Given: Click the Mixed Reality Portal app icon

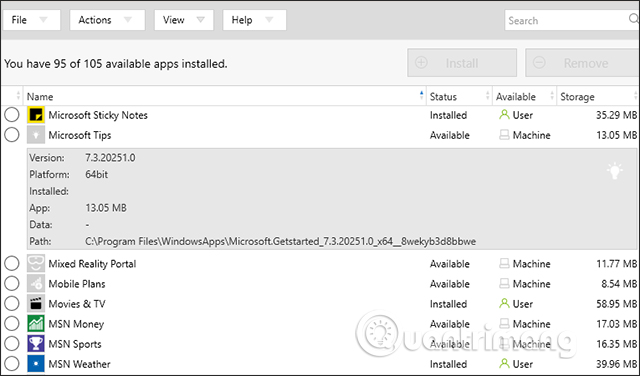Looking at the screenshot, I should [36, 264].
